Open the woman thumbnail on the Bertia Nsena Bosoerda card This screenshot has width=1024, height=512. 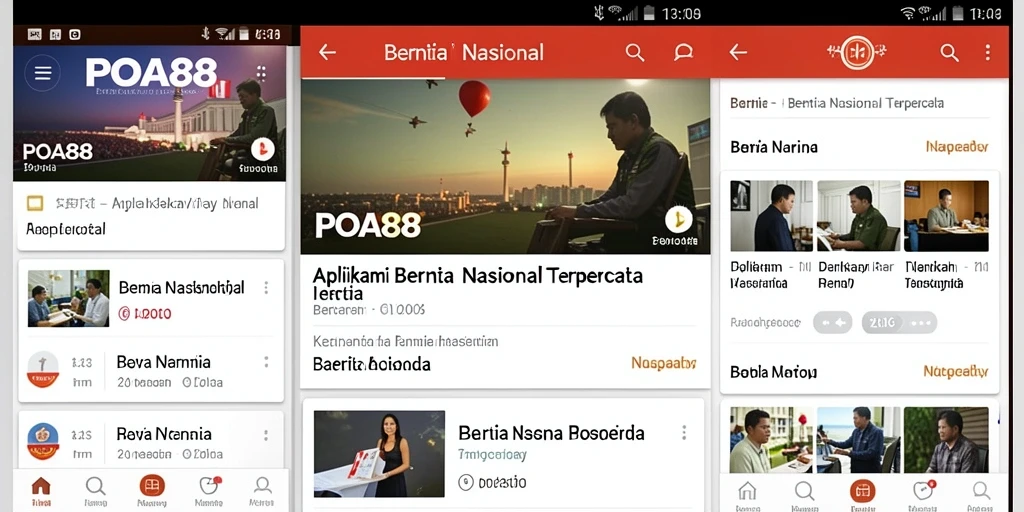(x=379, y=454)
